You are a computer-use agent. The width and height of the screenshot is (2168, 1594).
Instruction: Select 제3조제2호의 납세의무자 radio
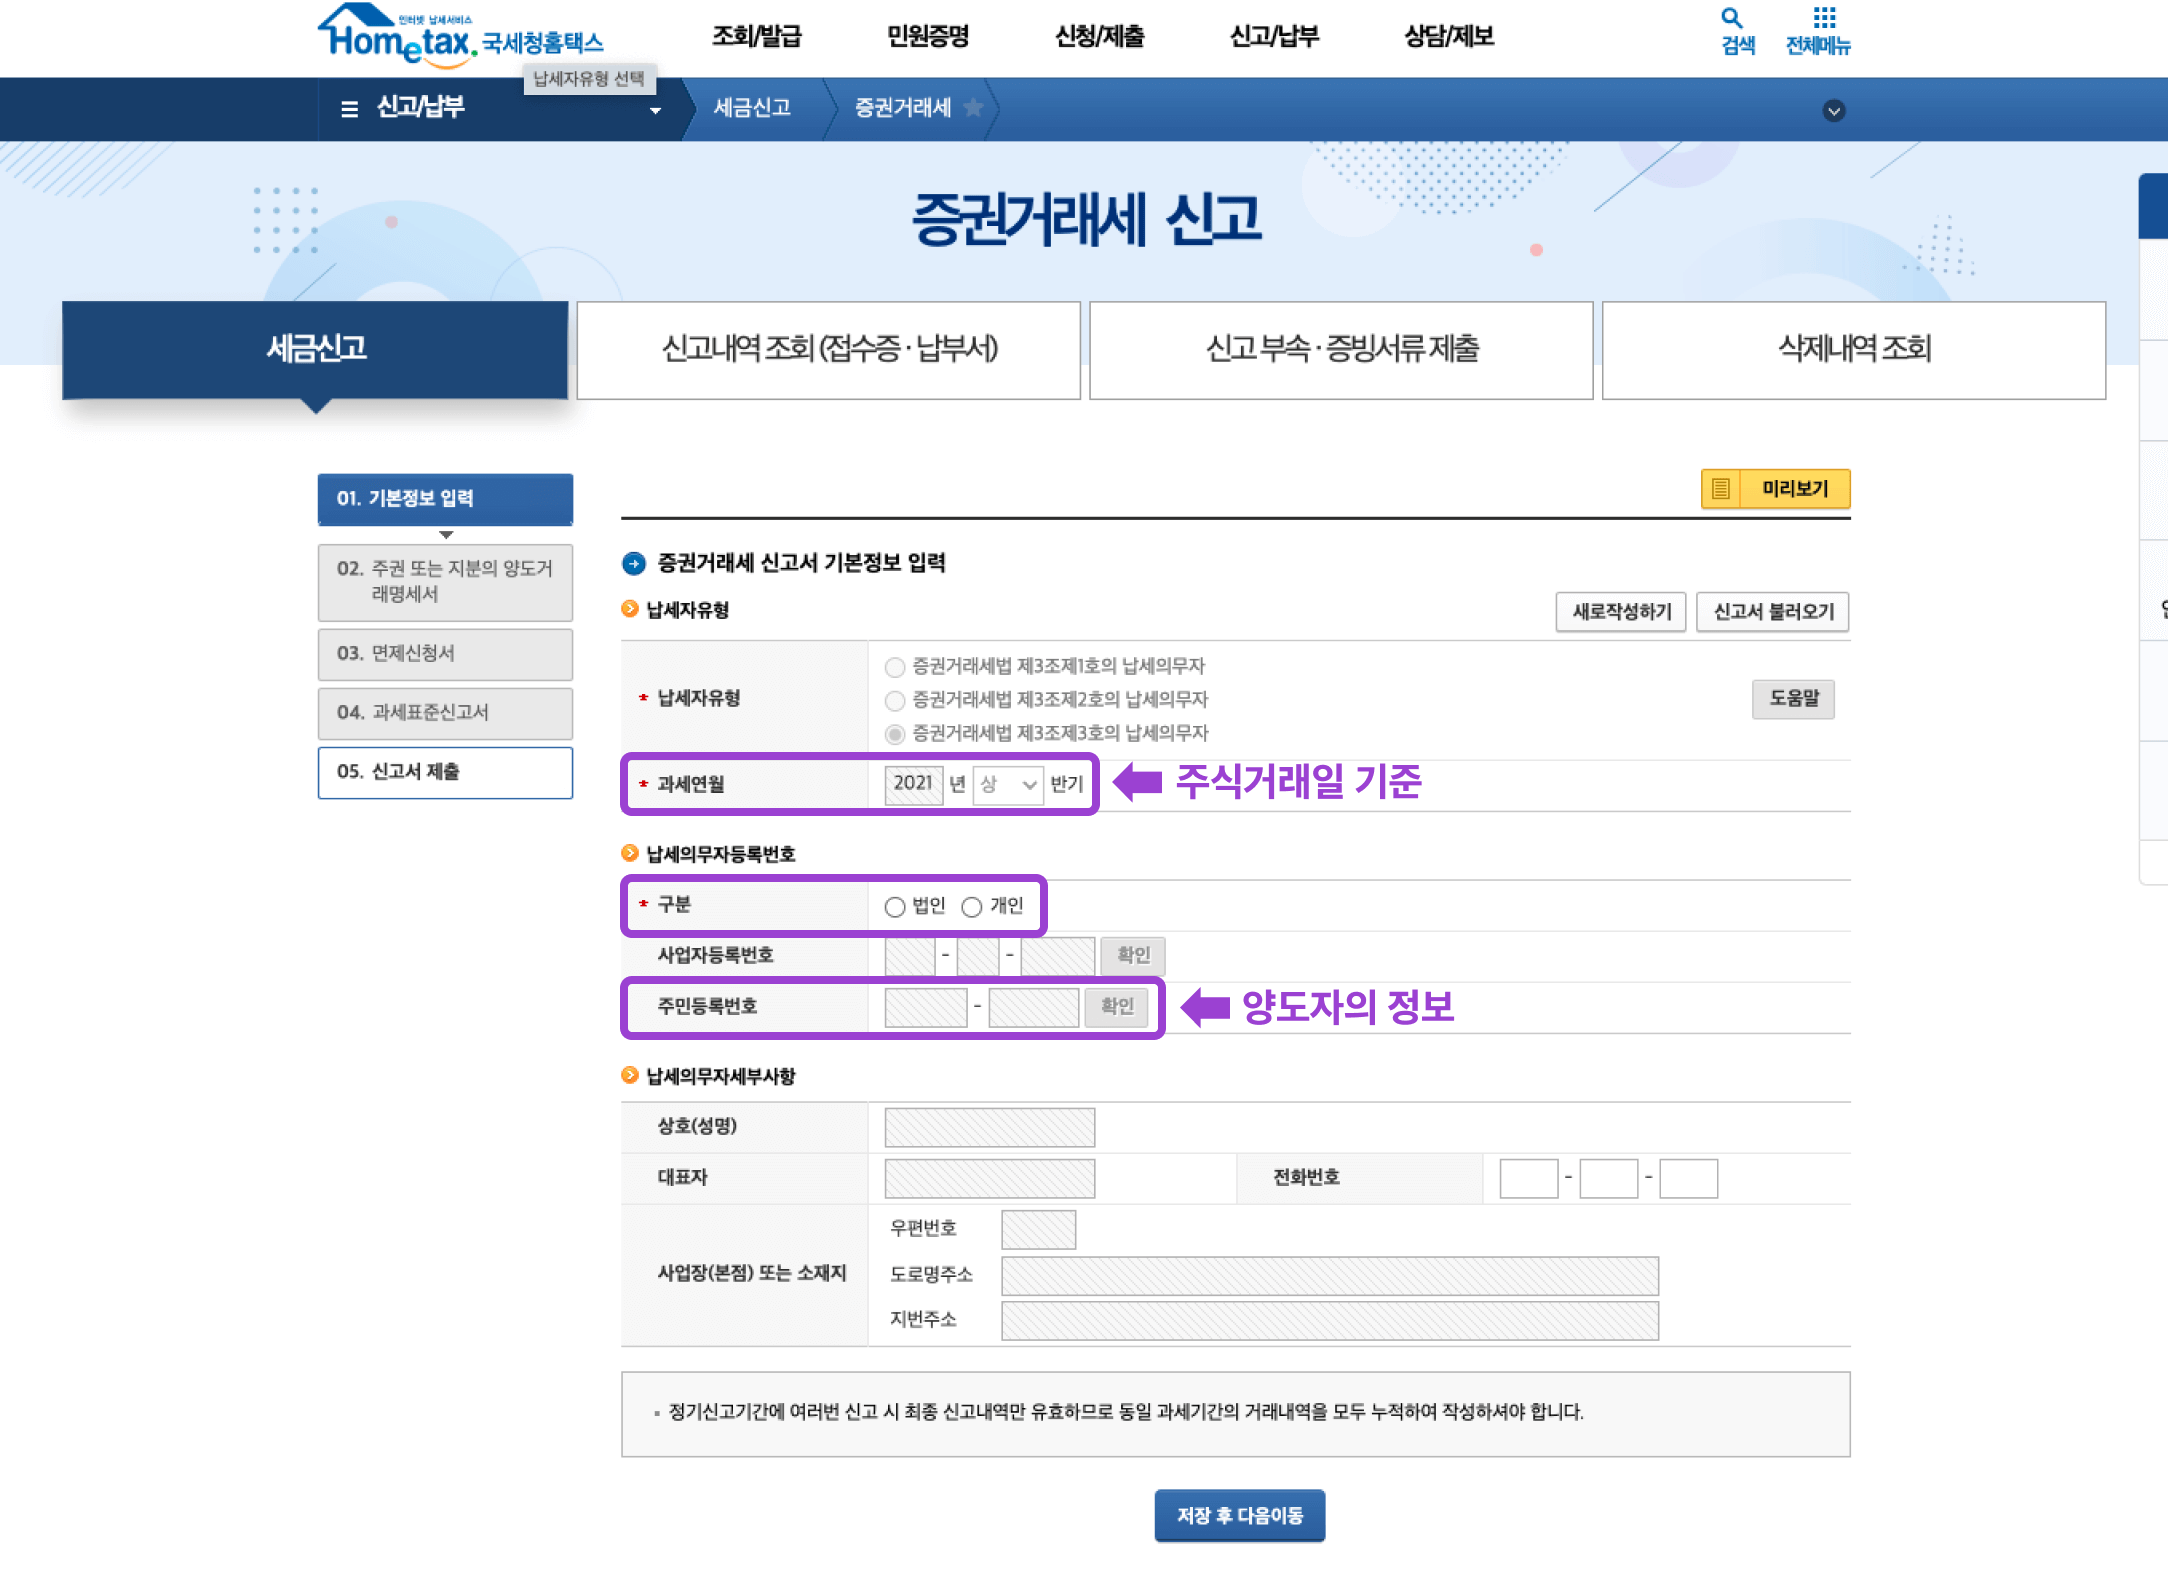tap(895, 701)
